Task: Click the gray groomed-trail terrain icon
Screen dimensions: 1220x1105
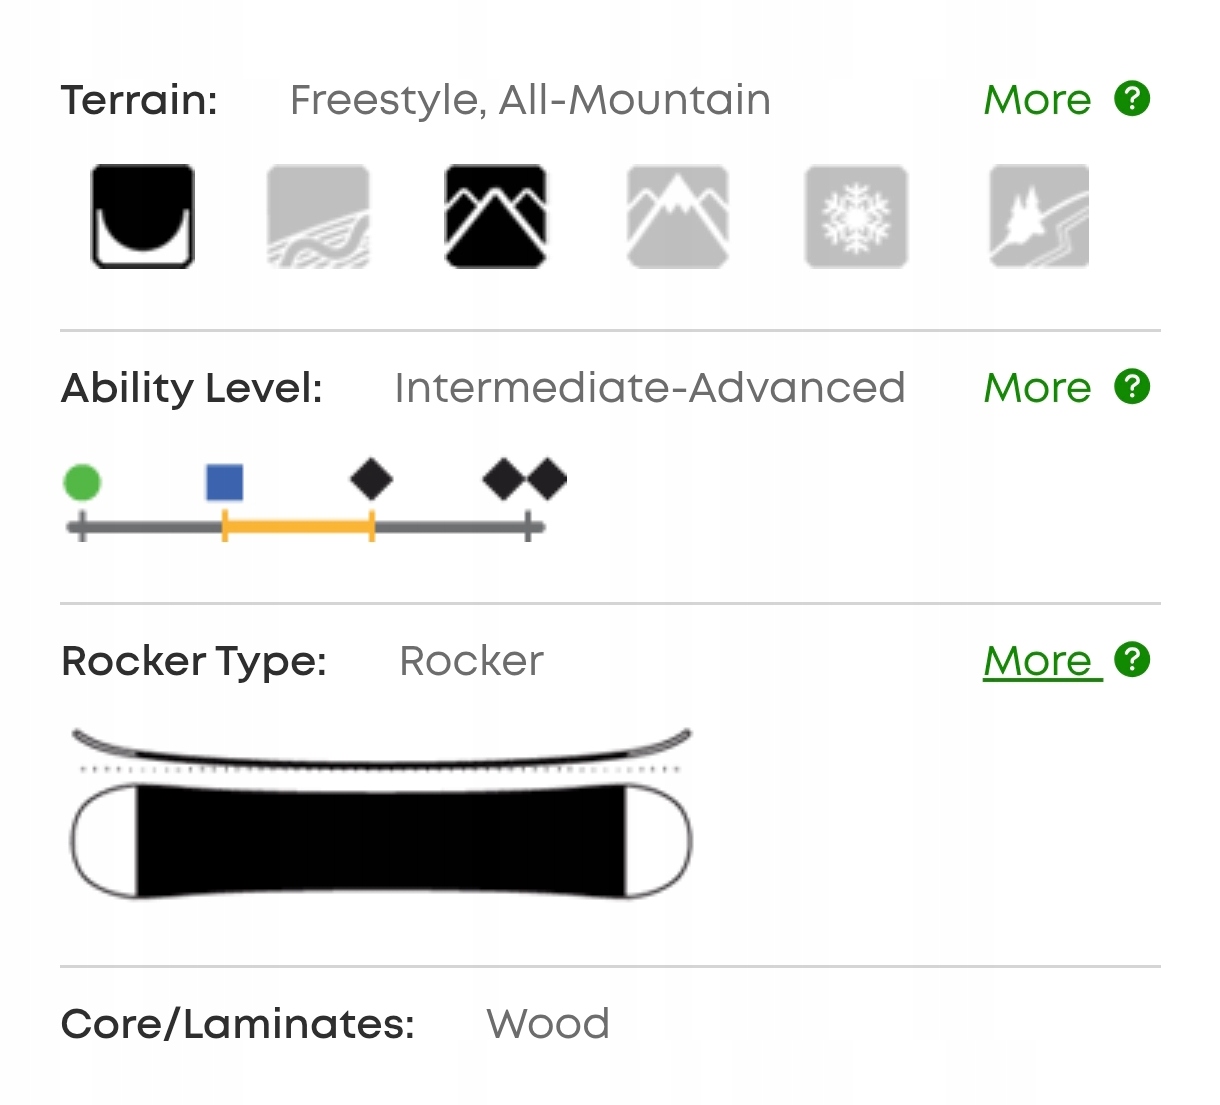Action: pos(318,217)
